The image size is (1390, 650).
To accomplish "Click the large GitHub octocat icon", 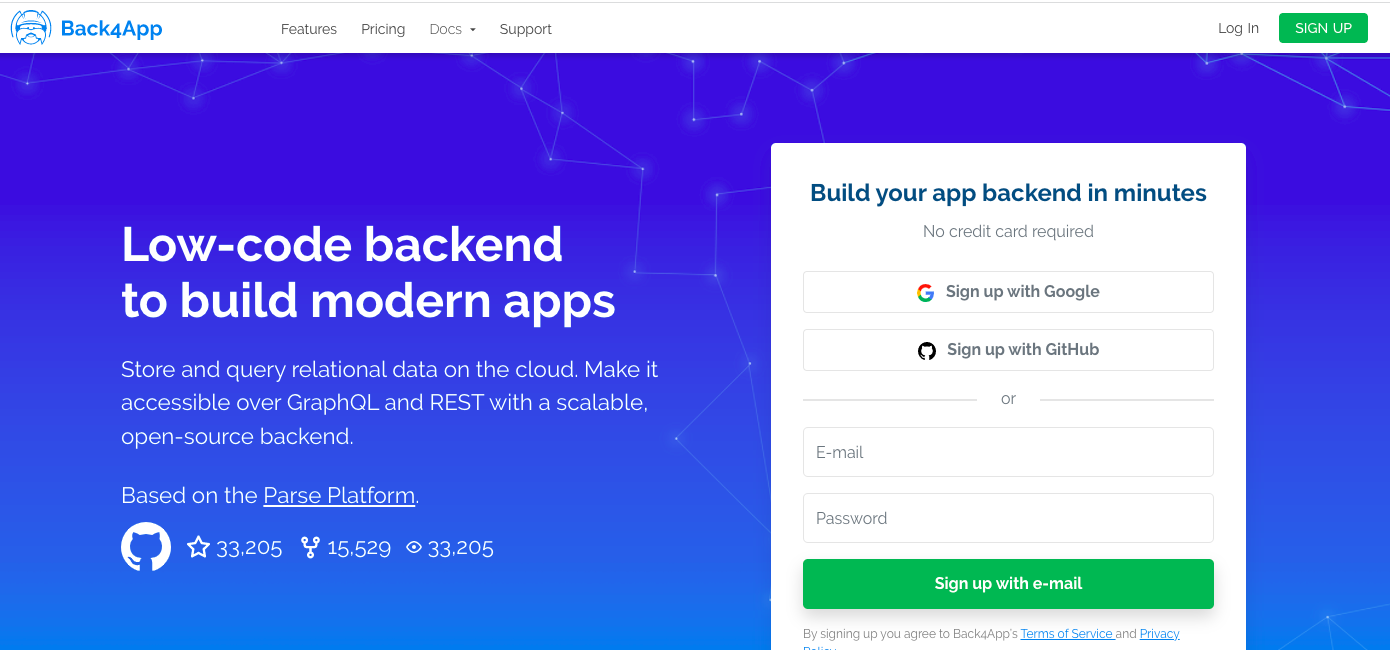I will coord(146,547).
